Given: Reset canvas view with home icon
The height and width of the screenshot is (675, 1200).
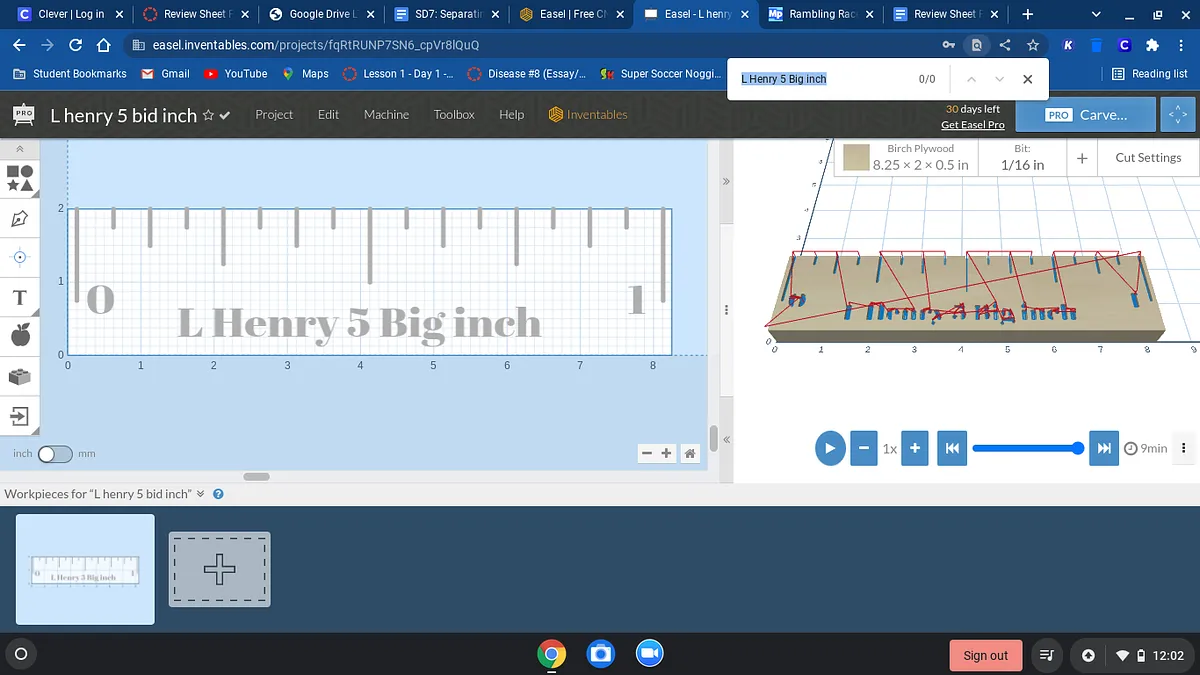Looking at the screenshot, I should pos(689,454).
